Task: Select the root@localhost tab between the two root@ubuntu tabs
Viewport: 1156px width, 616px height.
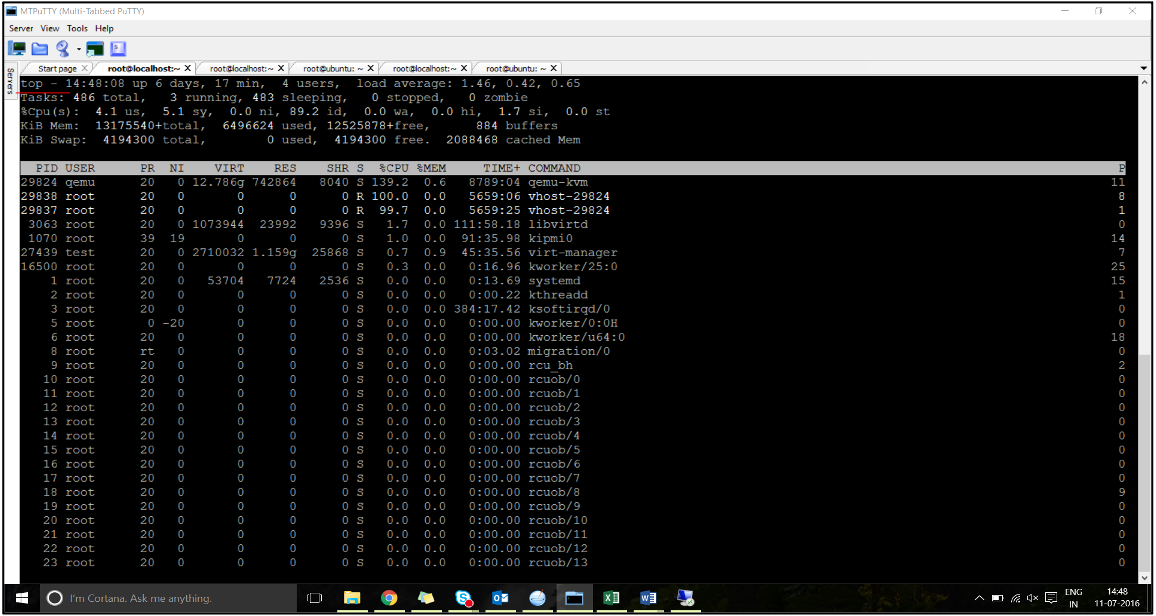Action: [x=425, y=68]
